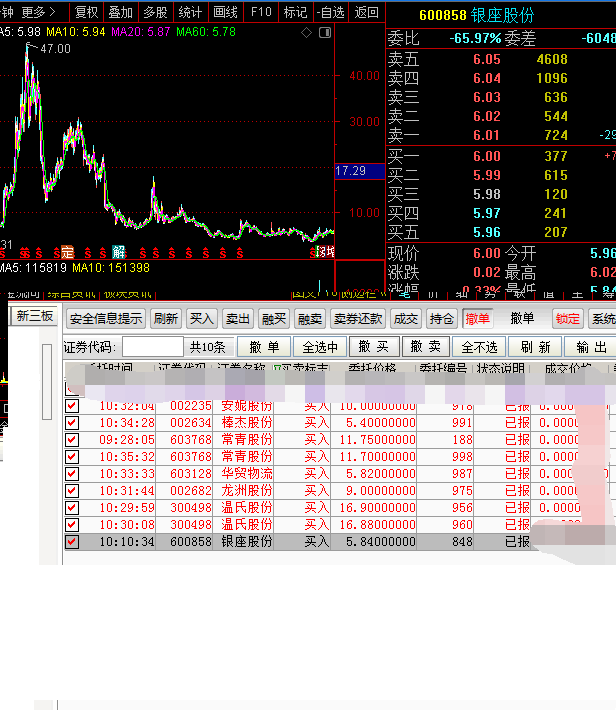The height and width of the screenshot is (710, 616).
Task: Select order price 5.84000000 for 银座股份
Action: pos(380,542)
